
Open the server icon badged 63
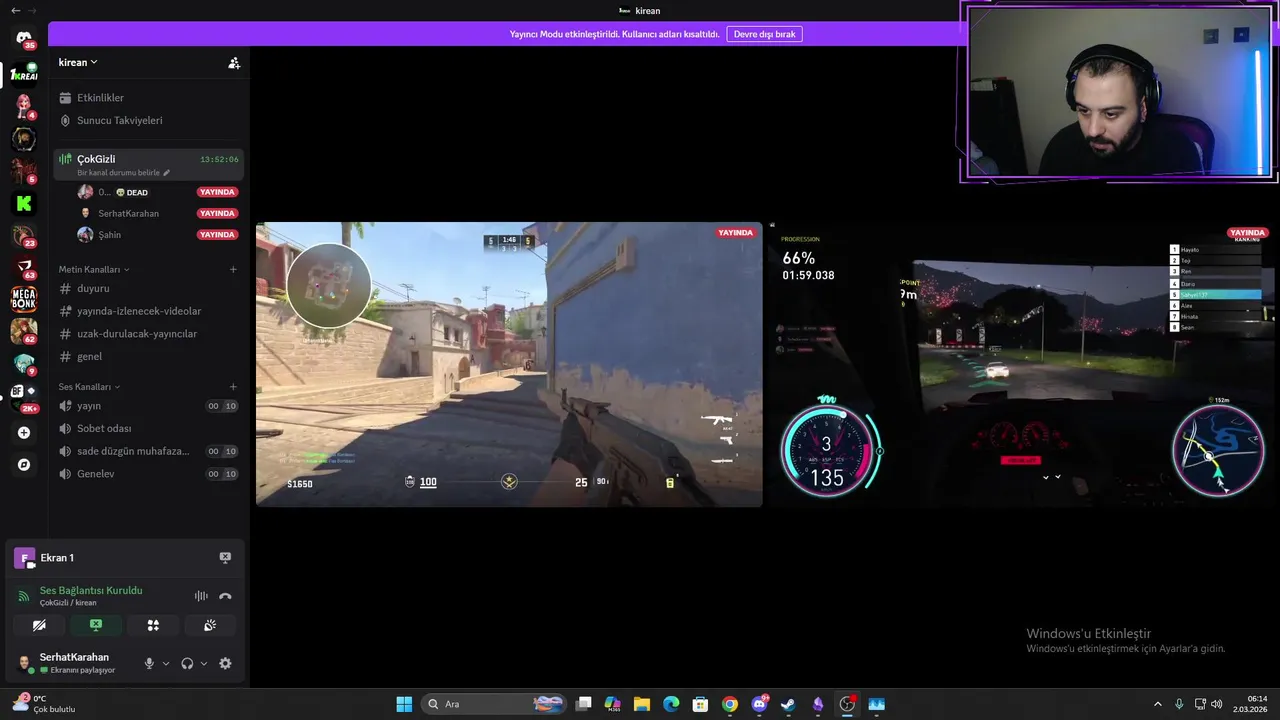click(x=24, y=267)
